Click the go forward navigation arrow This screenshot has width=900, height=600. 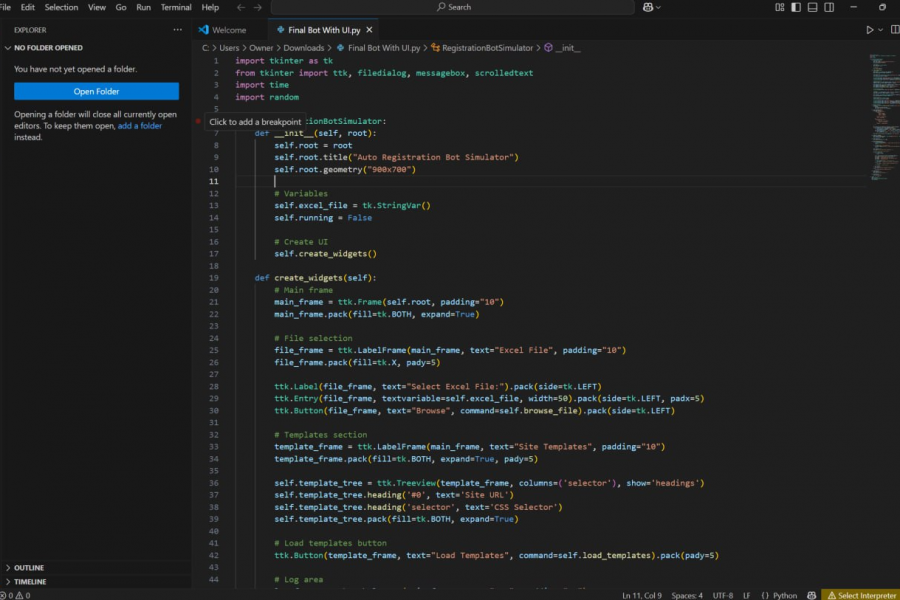[259, 7]
